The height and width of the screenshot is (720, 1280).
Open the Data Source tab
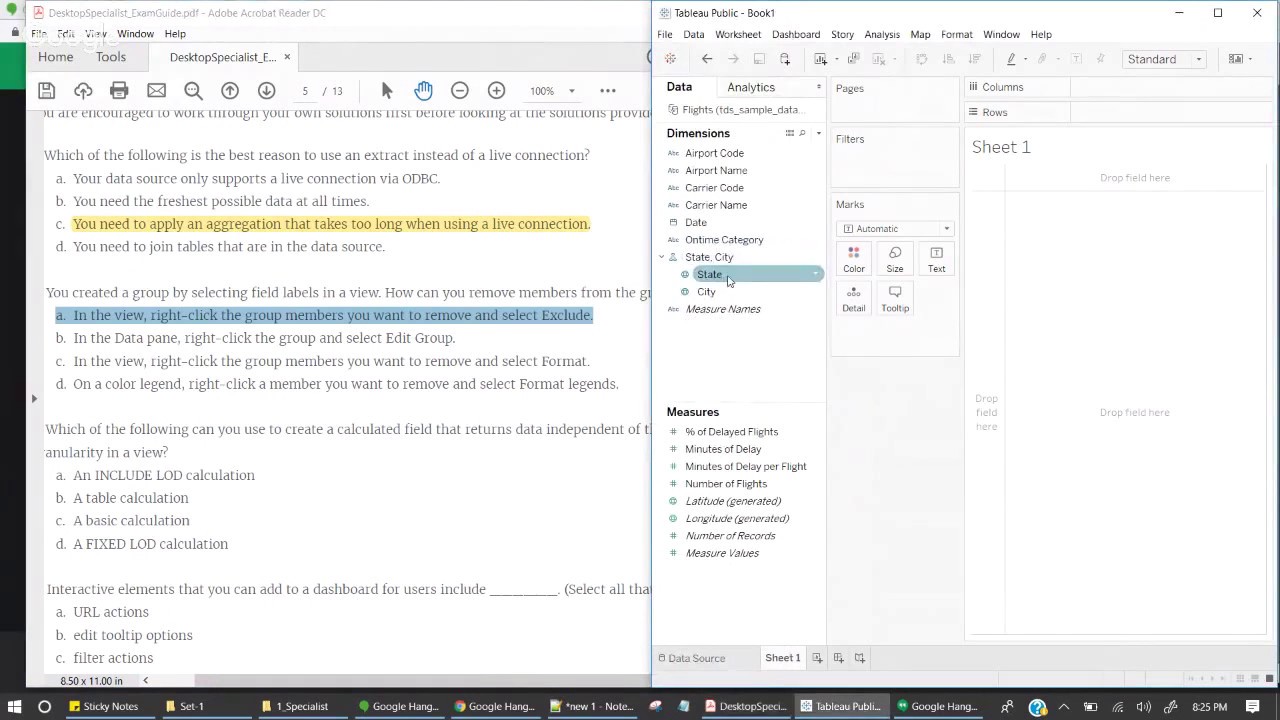click(692, 658)
